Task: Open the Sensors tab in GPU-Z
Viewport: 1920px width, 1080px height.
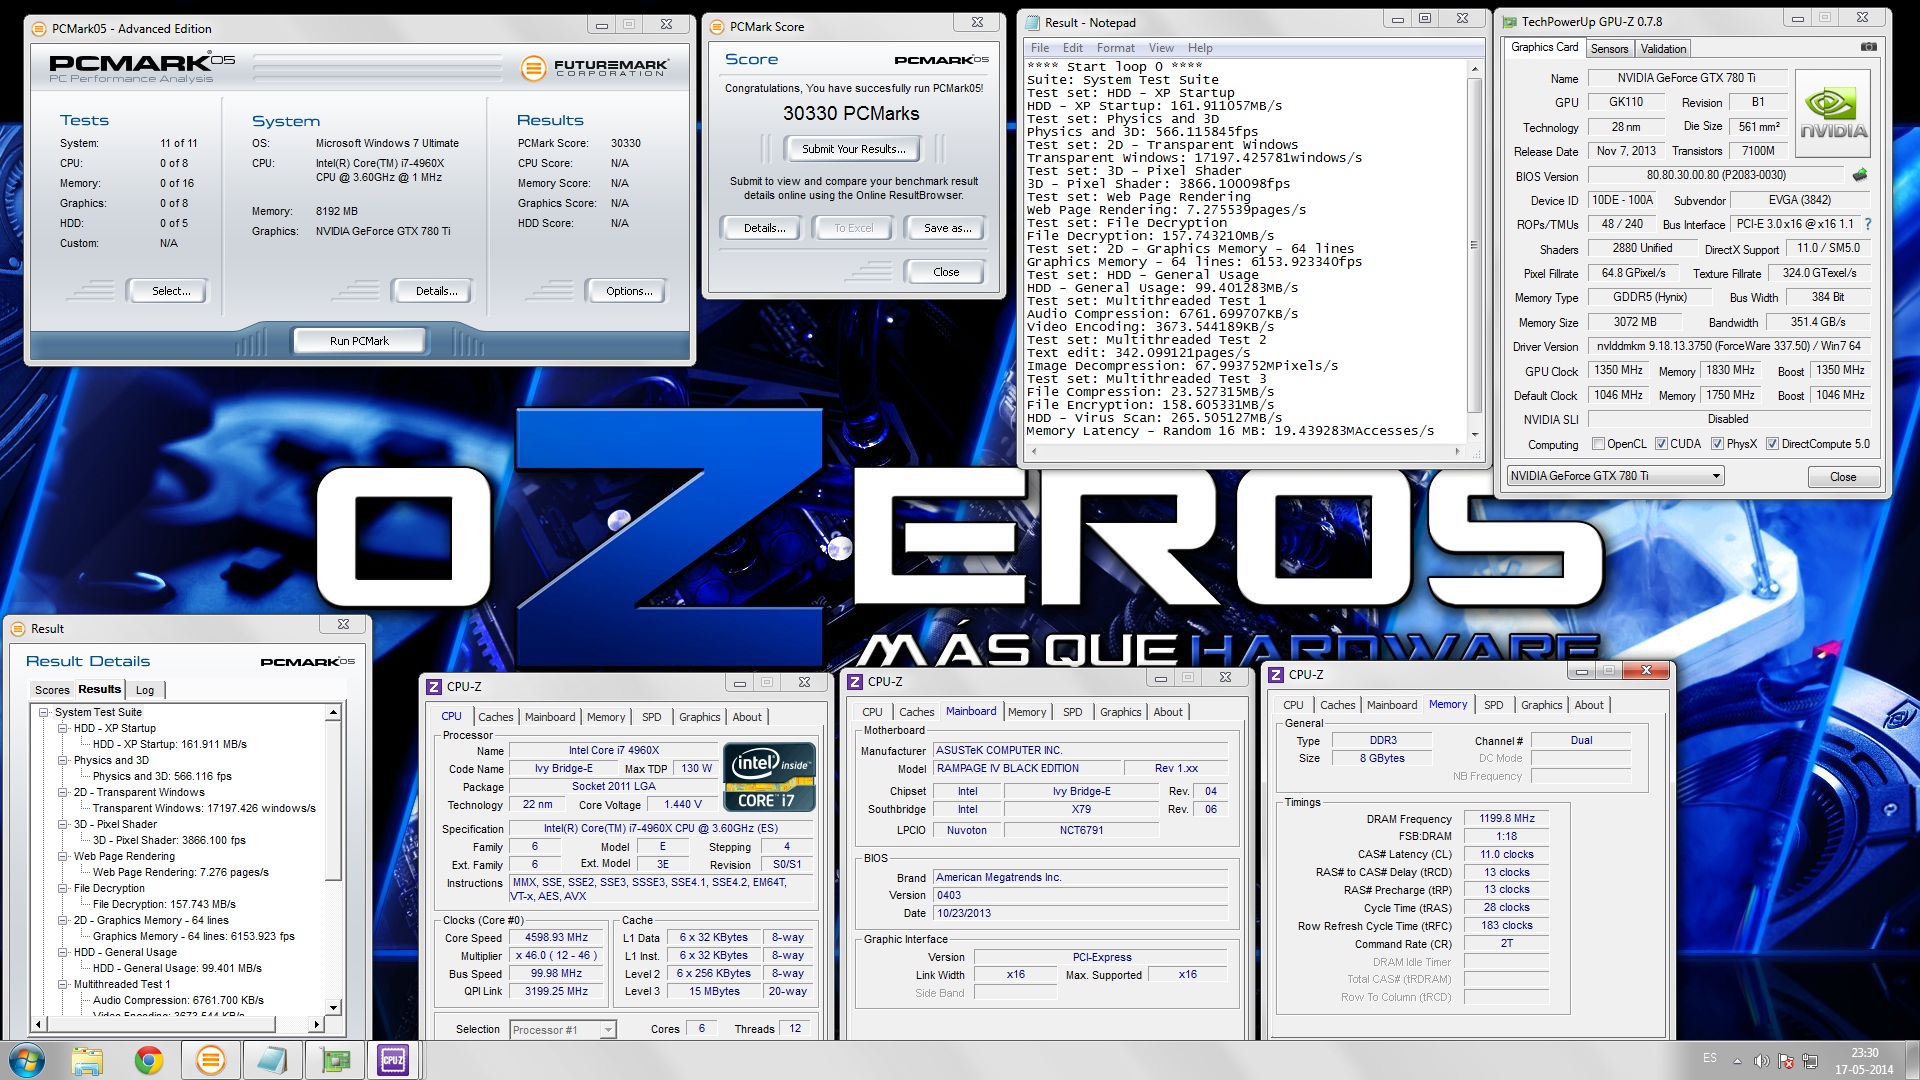Action: coord(1609,49)
